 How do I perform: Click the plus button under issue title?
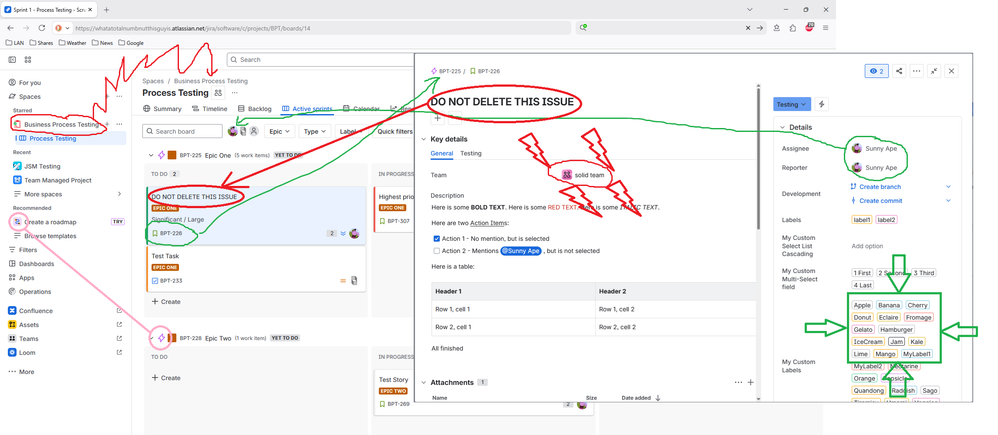(437, 118)
